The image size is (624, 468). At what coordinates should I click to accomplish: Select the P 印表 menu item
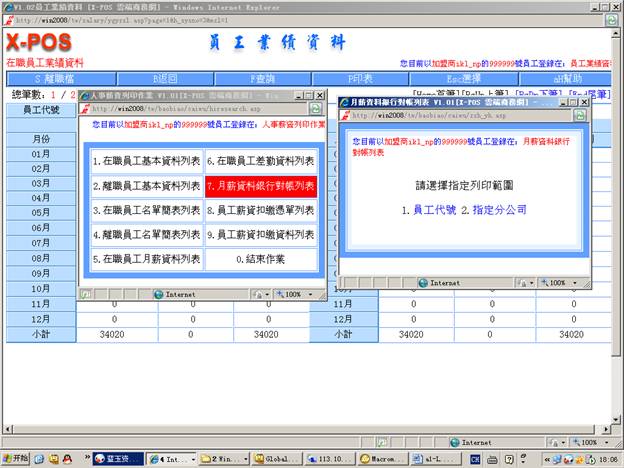(x=364, y=78)
